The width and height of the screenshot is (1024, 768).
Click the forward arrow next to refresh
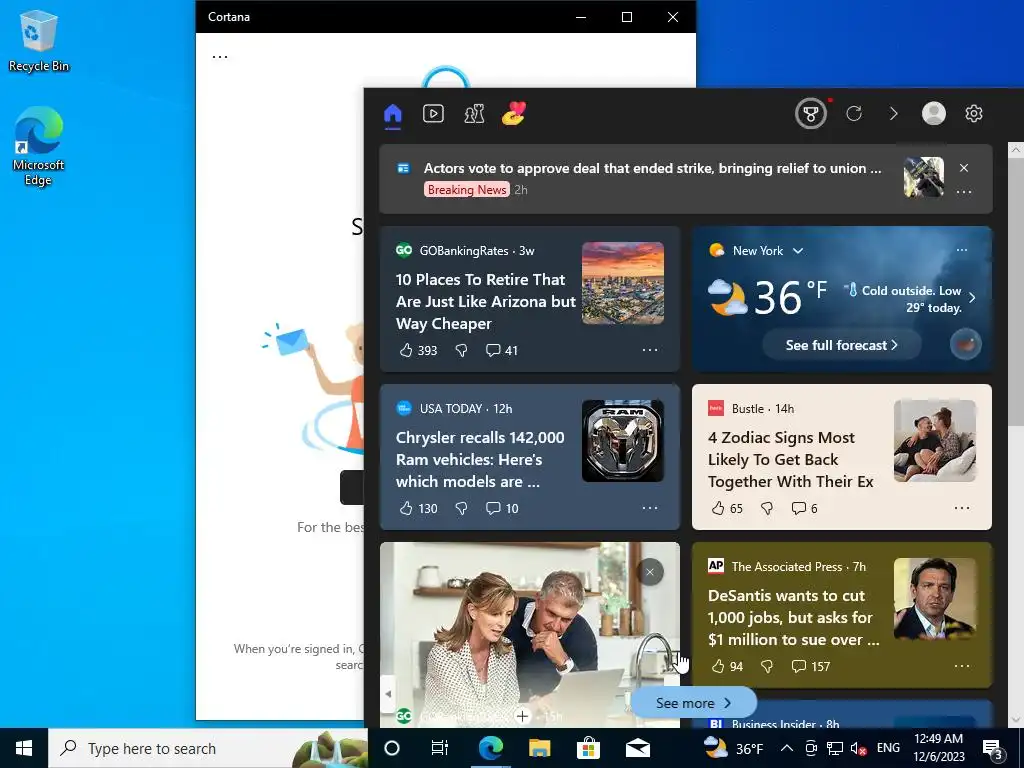pyautogui.click(x=893, y=114)
